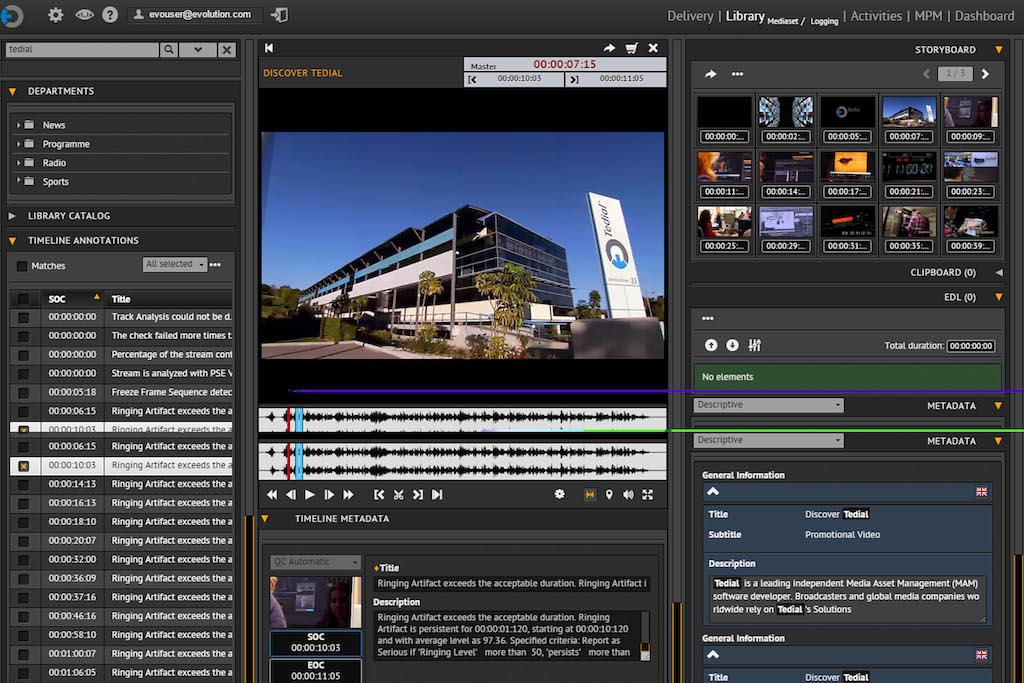Open the Delivery section
1024x683 pixels.
(x=690, y=16)
